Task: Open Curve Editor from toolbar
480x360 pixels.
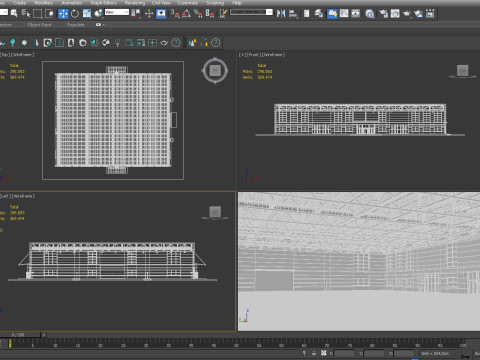Action: (344, 14)
